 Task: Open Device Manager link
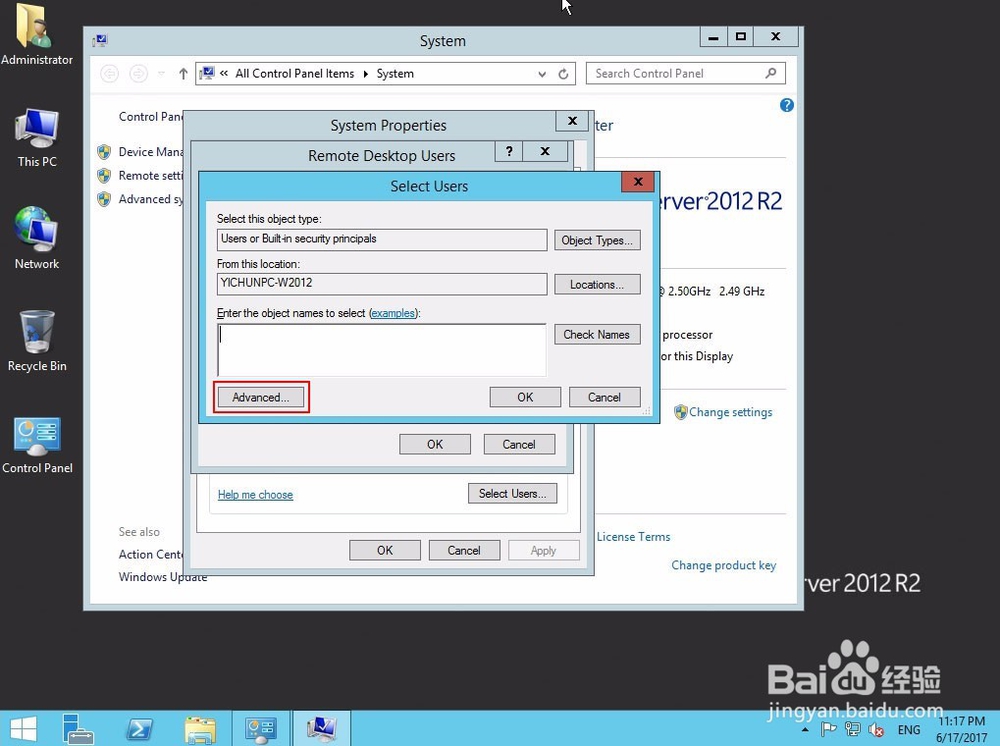tap(151, 152)
